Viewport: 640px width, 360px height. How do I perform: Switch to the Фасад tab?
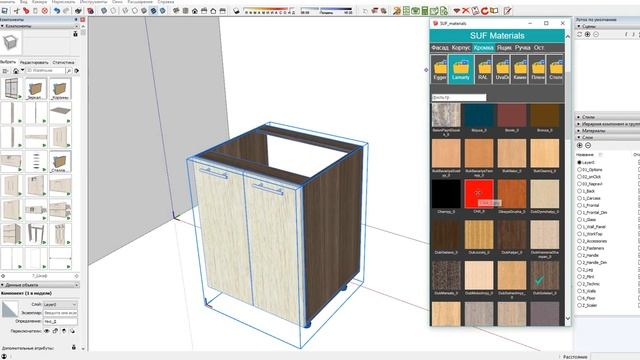[440, 48]
